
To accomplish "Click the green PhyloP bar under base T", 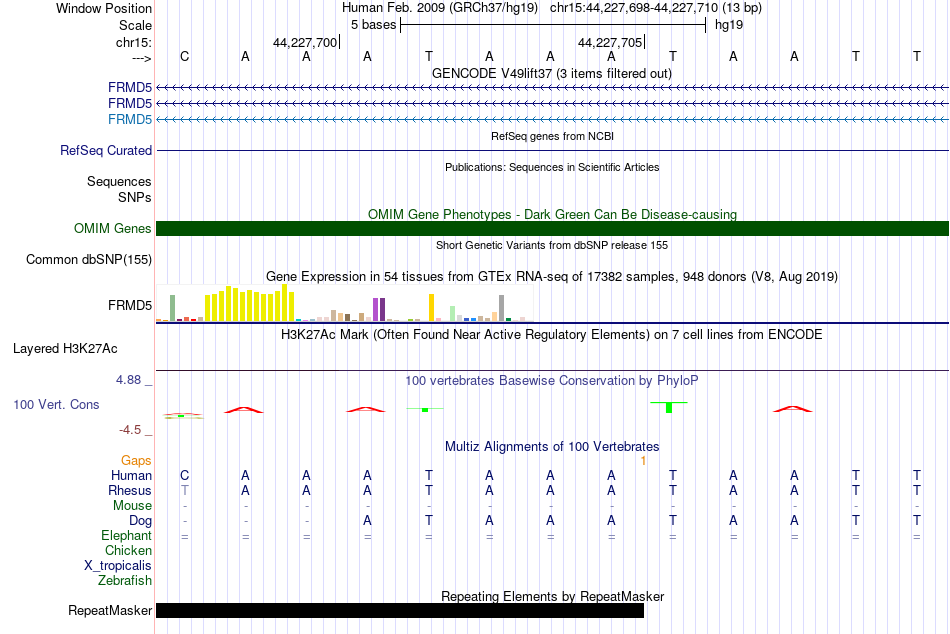I will tap(669, 407).
